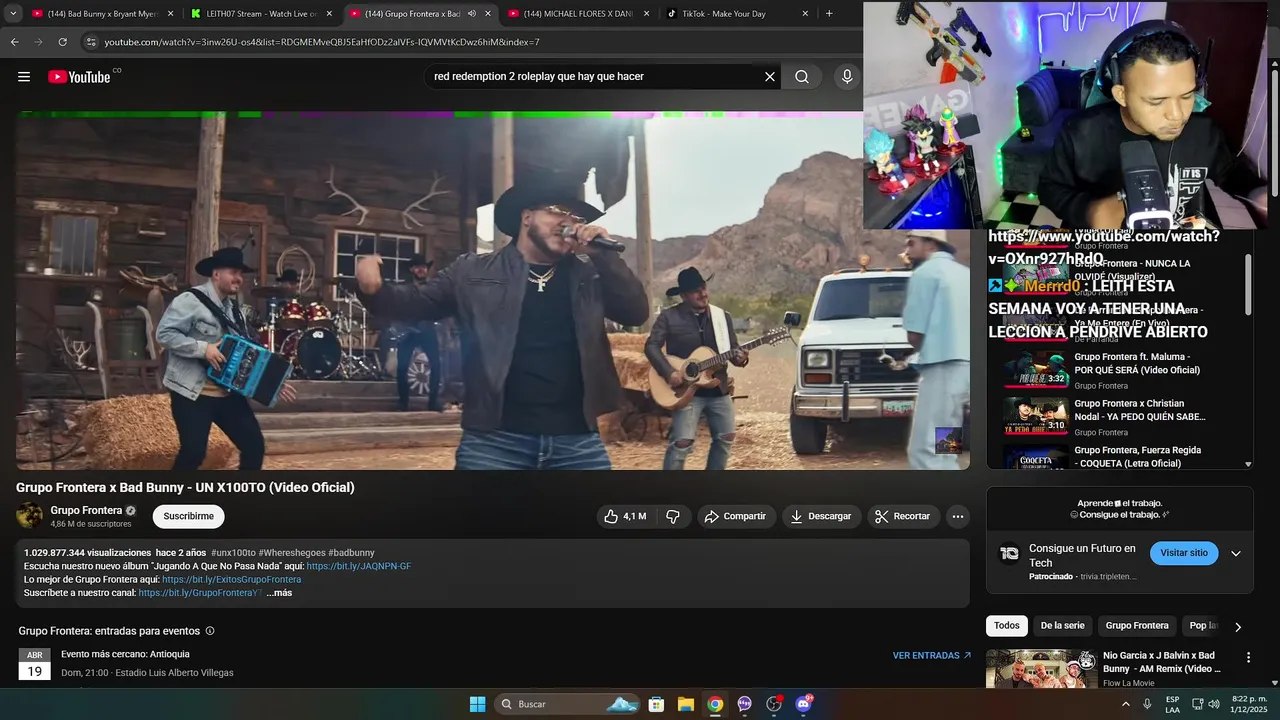The height and width of the screenshot is (720, 1280).
Task: Click the video player to pause
Action: [492, 290]
